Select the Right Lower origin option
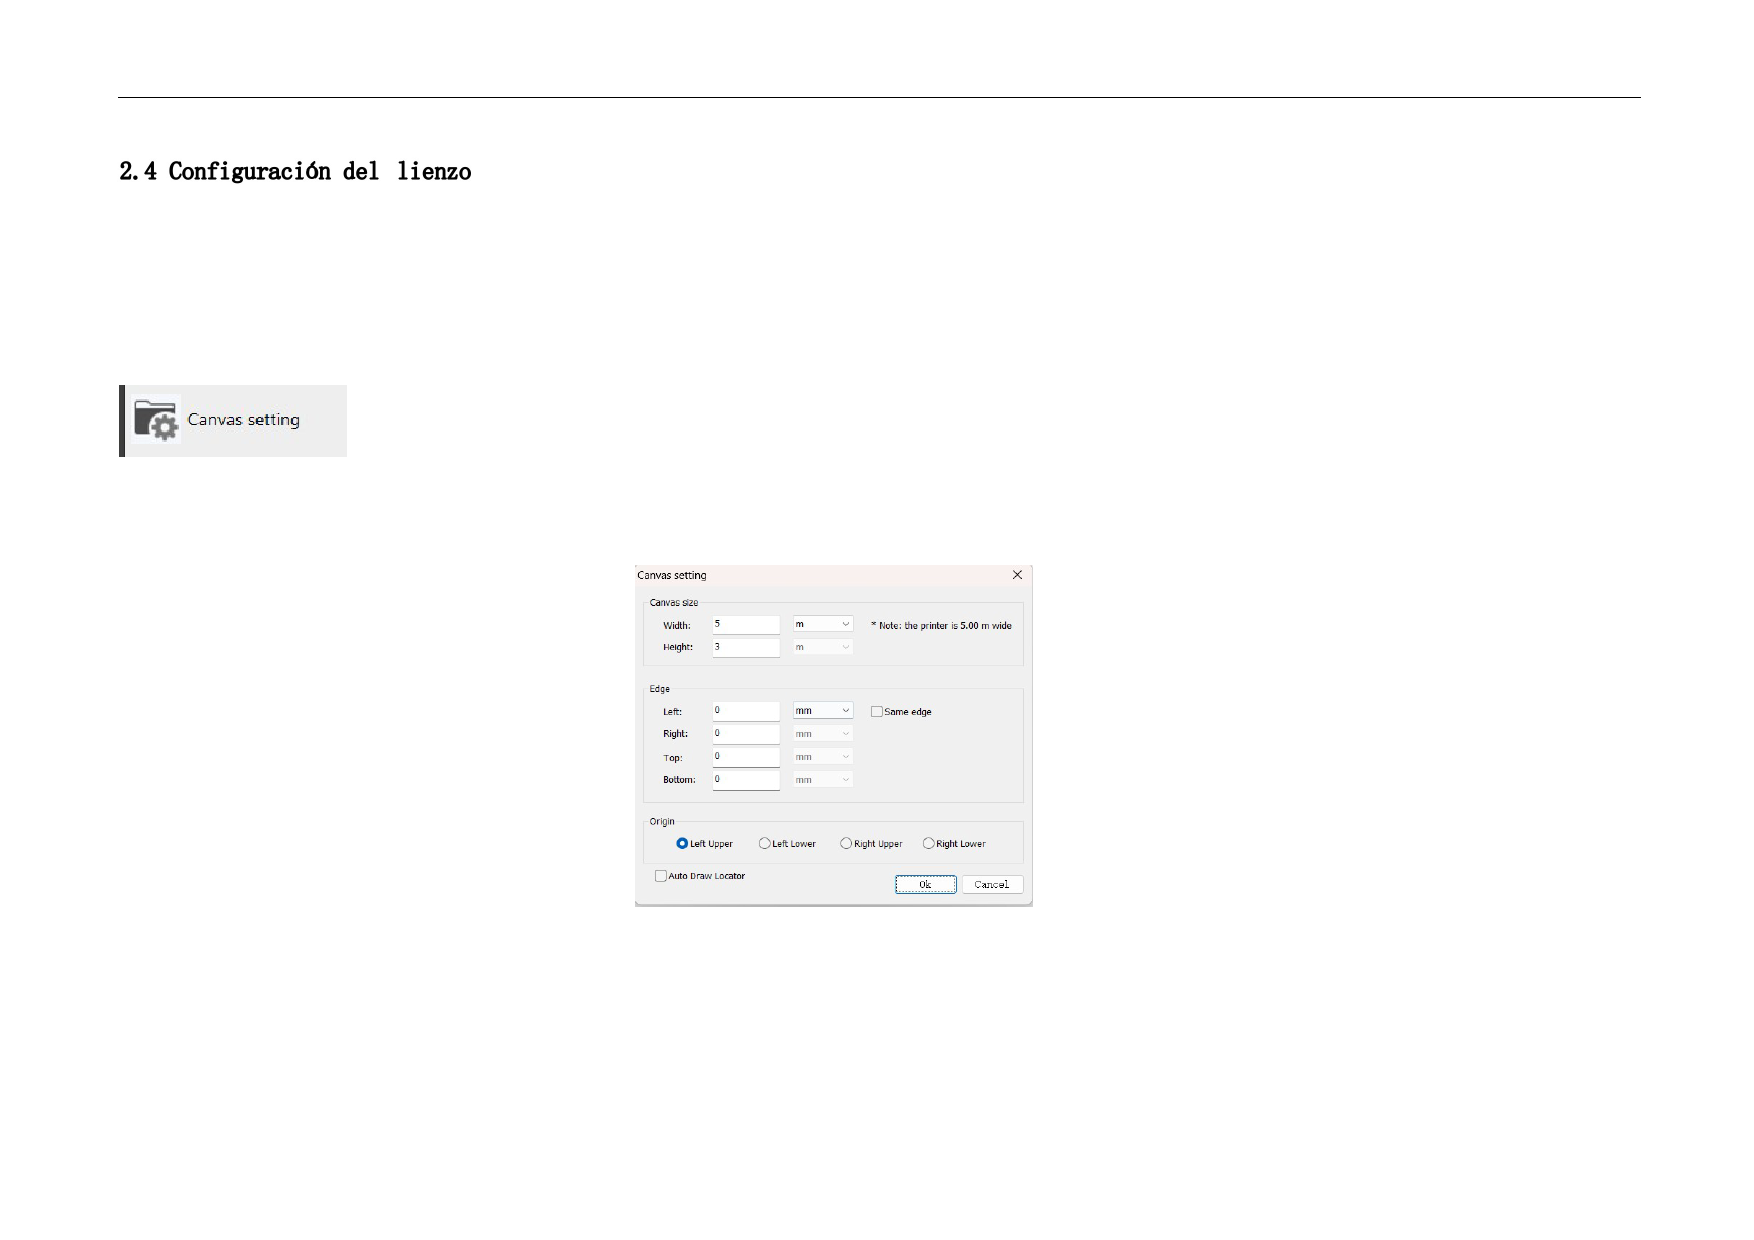This screenshot has width=1754, height=1240. [928, 844]
